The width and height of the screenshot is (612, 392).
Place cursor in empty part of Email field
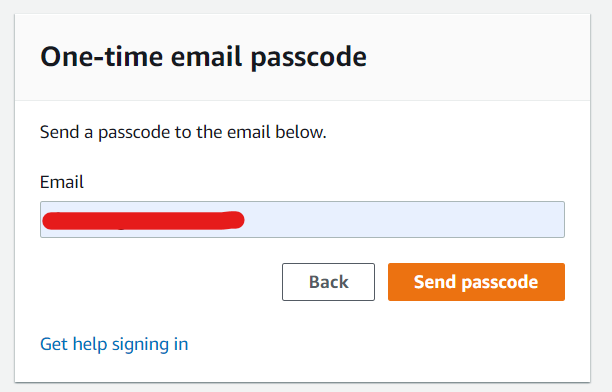tap(404, 219)
